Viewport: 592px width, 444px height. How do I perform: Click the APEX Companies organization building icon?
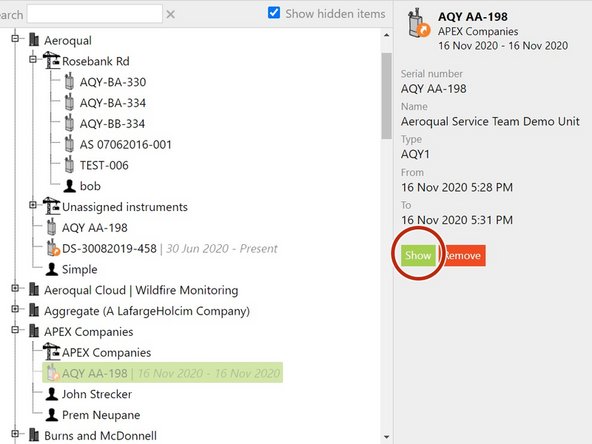pos(34,331)
